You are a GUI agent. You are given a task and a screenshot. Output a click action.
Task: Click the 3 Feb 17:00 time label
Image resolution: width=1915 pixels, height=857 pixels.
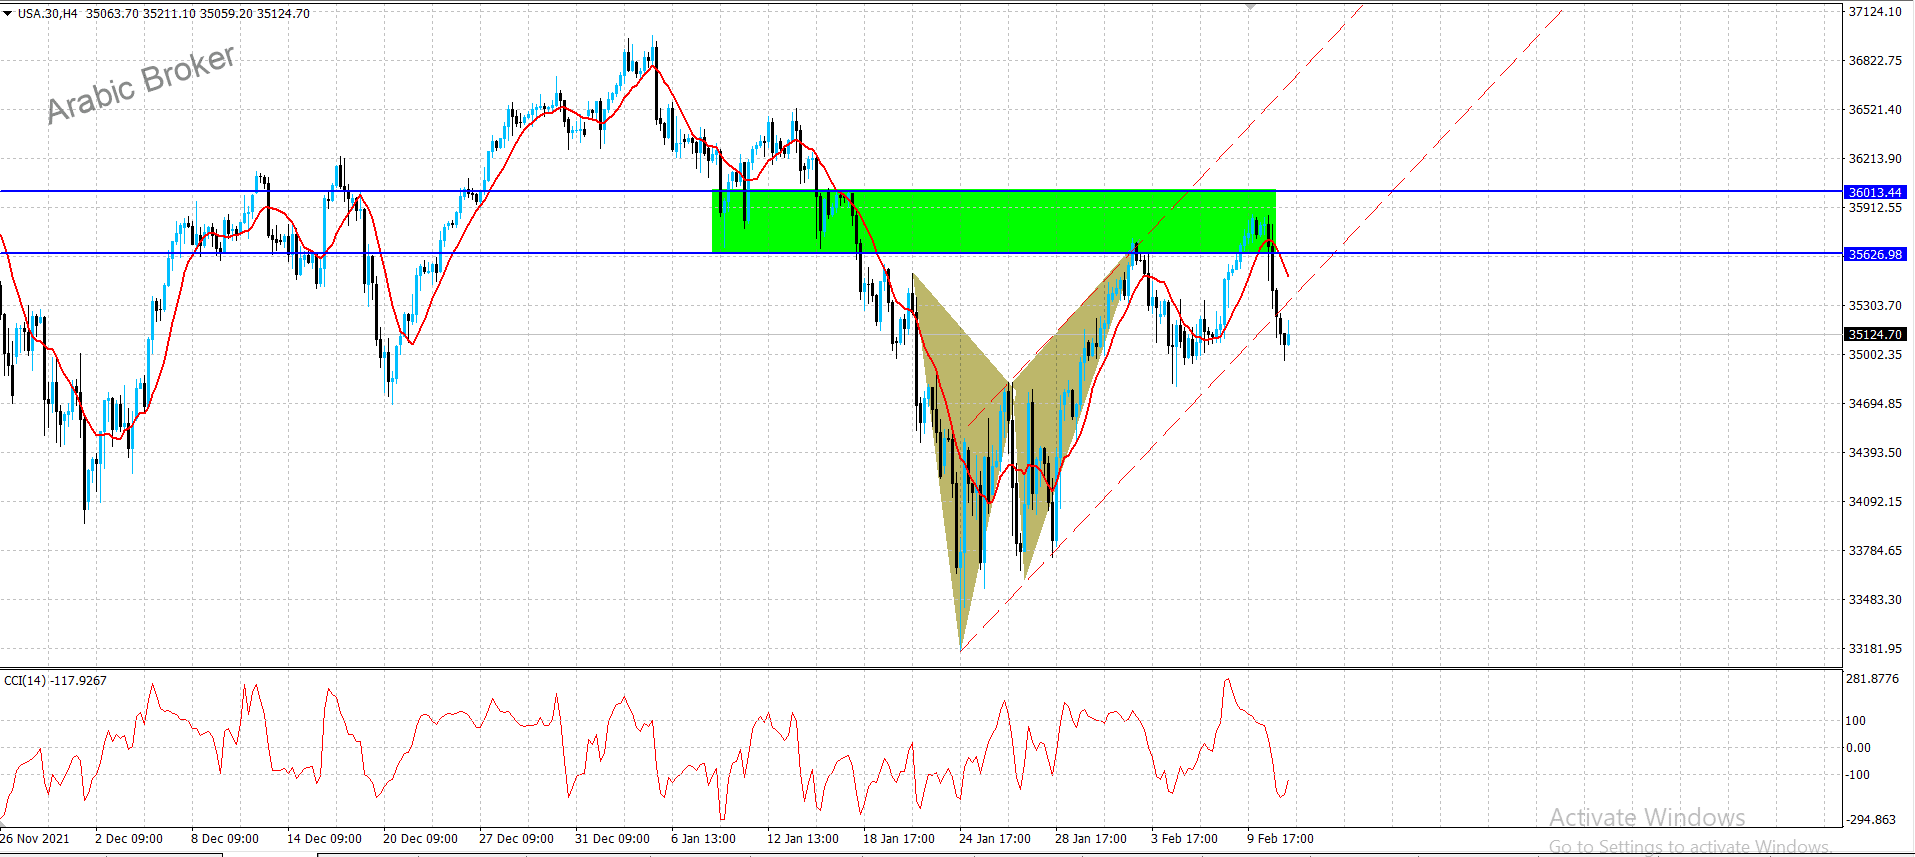[1184, 839]
